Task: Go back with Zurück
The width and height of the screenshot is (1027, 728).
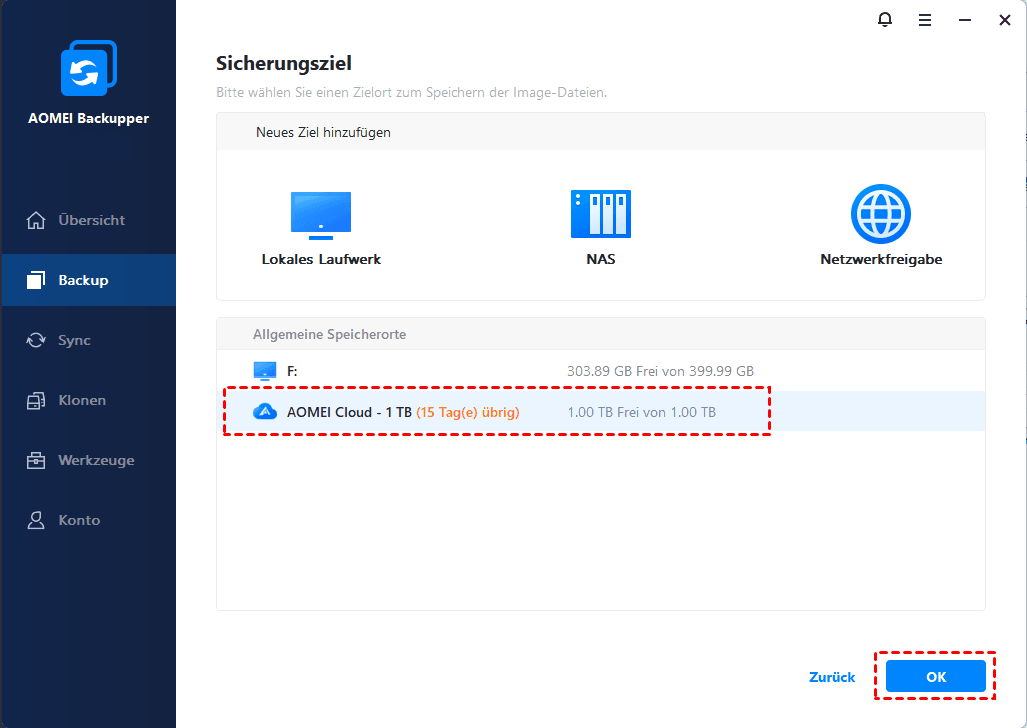Action: coord(832,677)
